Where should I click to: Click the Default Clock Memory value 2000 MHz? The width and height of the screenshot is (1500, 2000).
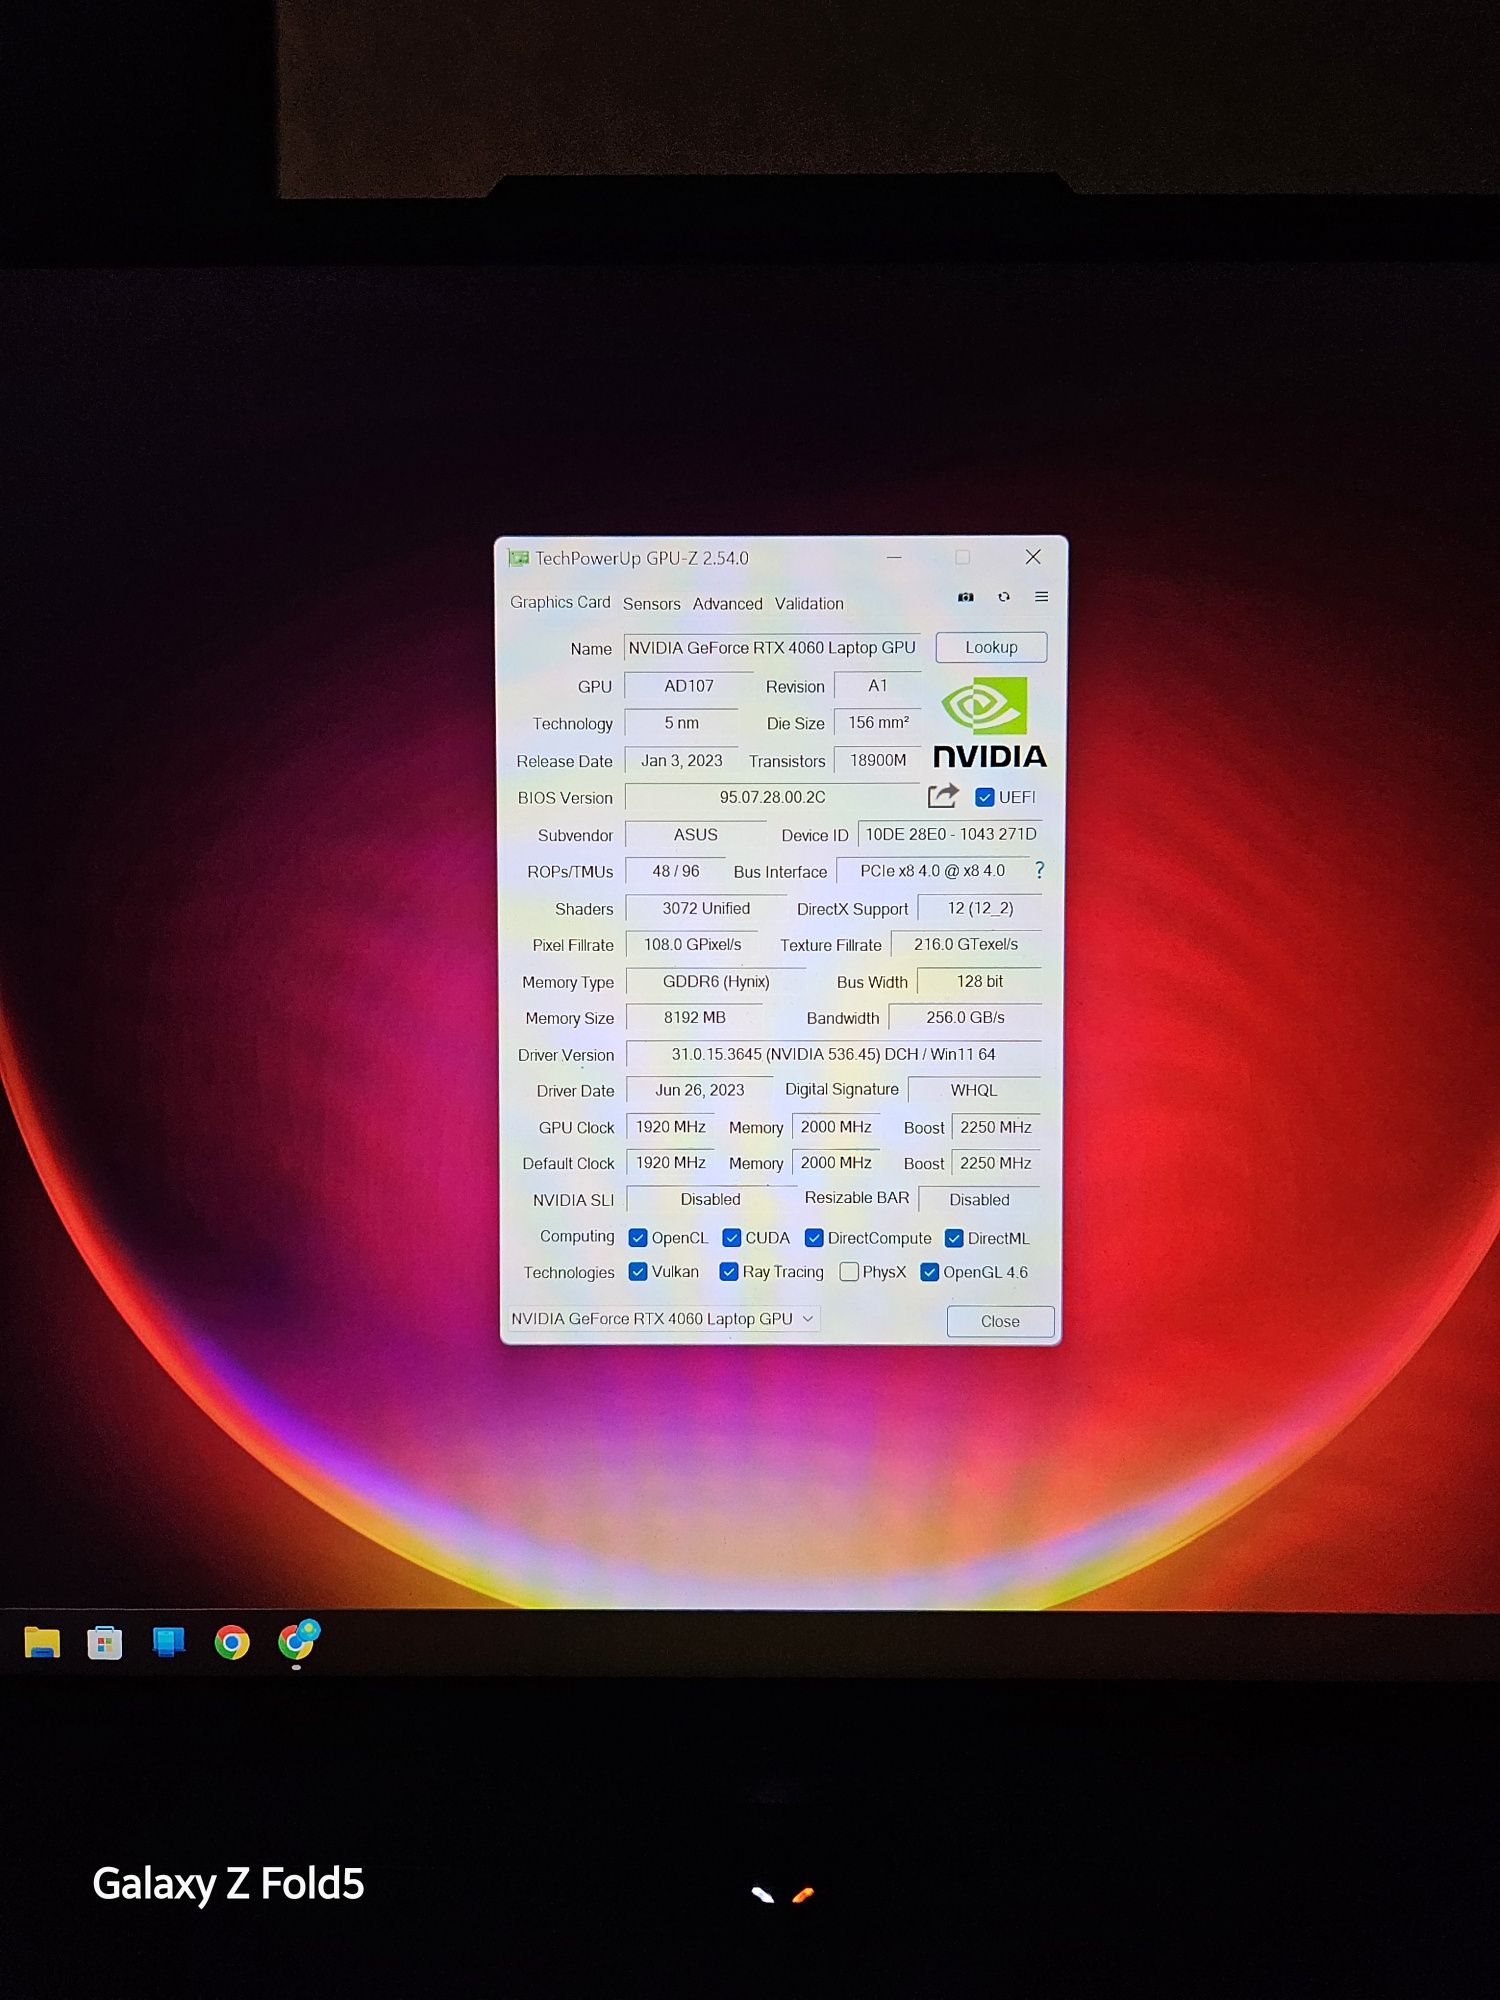point(836,1163)
